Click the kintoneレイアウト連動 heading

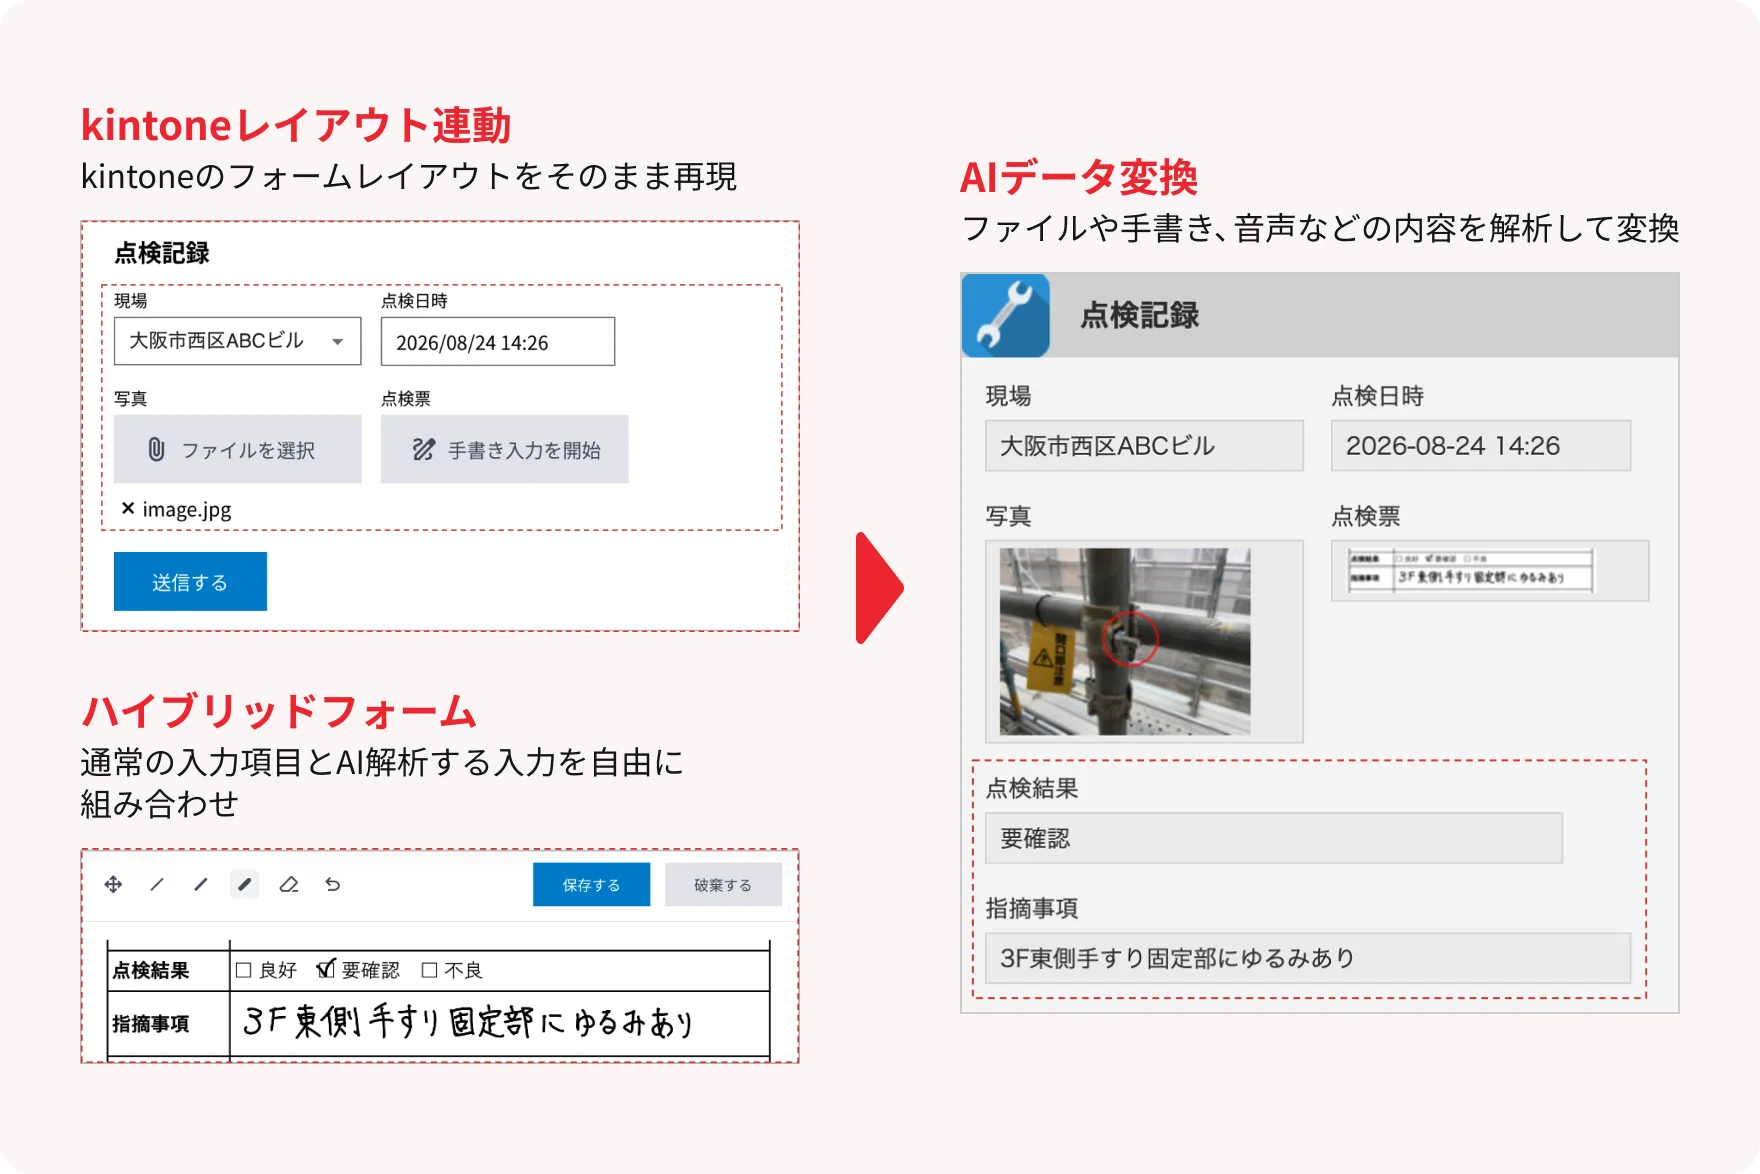coord(296,126)
